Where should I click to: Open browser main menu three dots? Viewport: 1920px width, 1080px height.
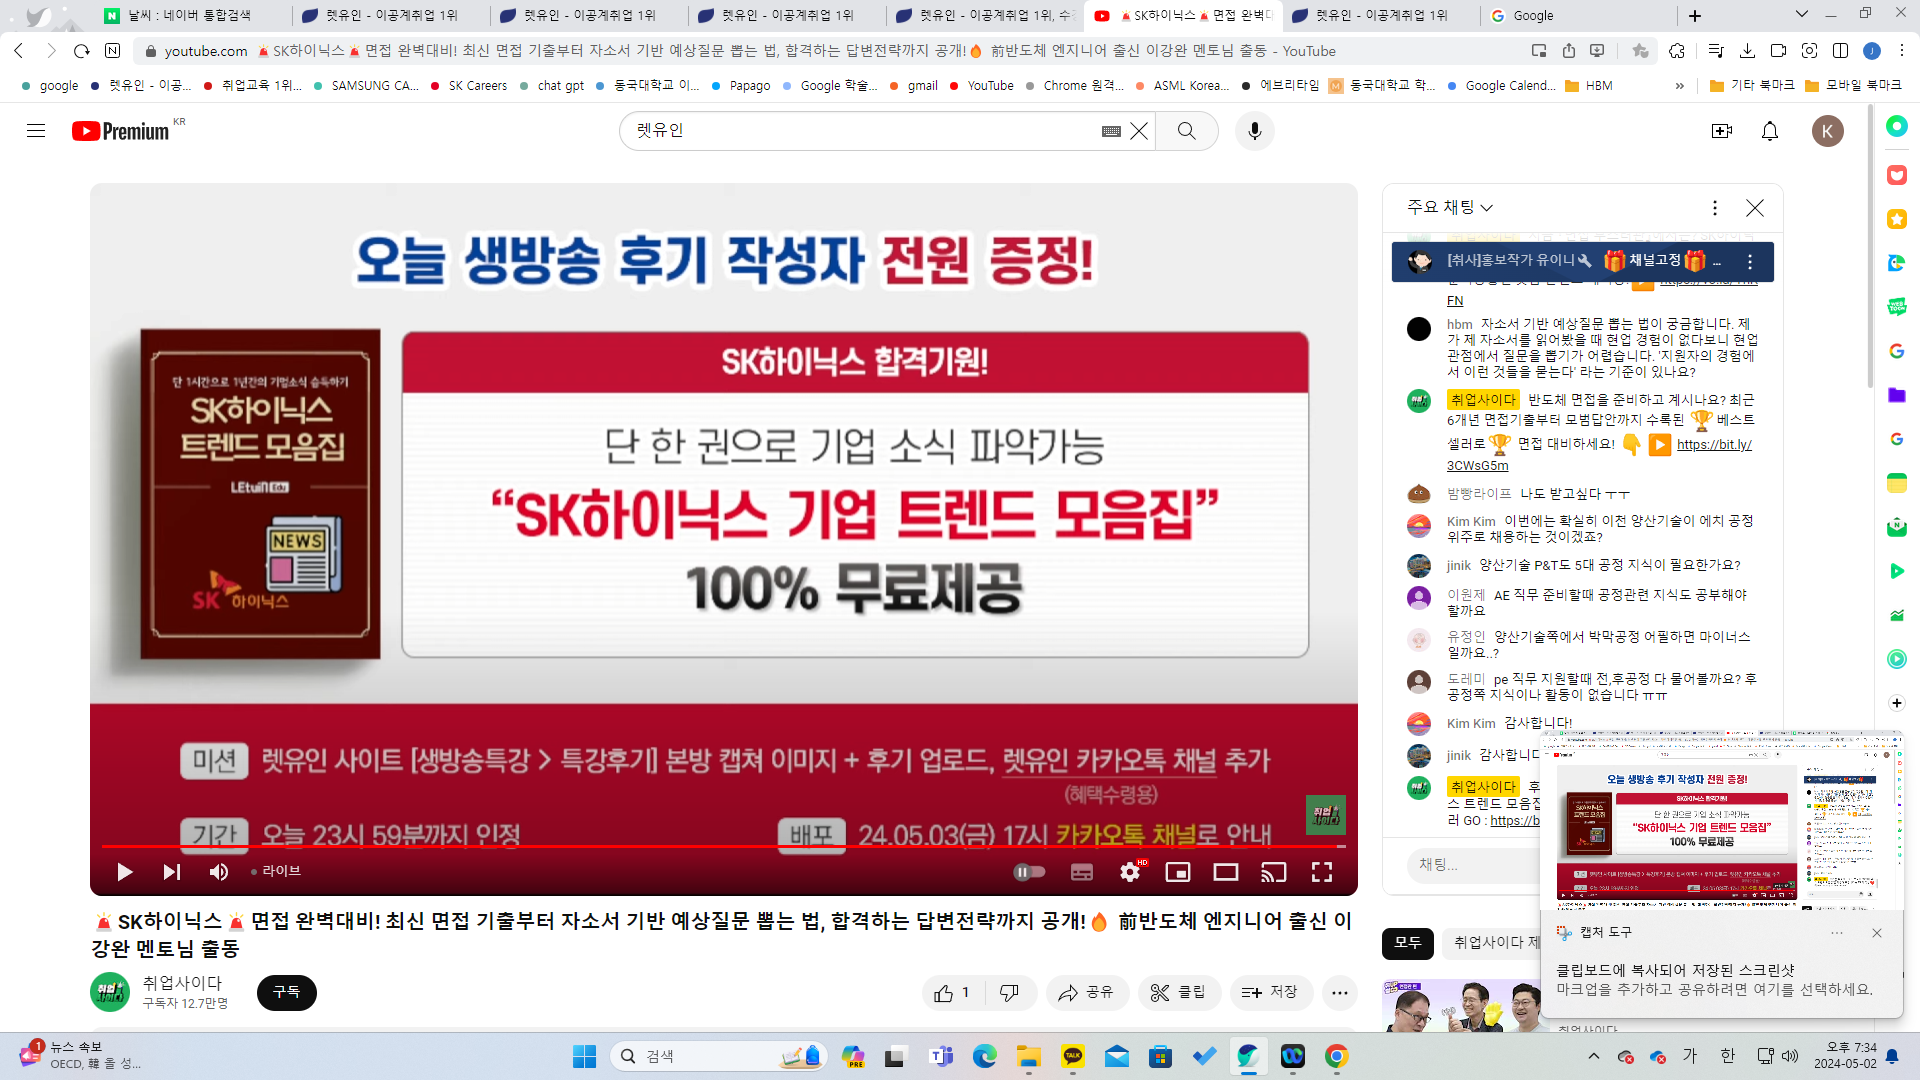pyautogui.click(x=1901, y=51)
